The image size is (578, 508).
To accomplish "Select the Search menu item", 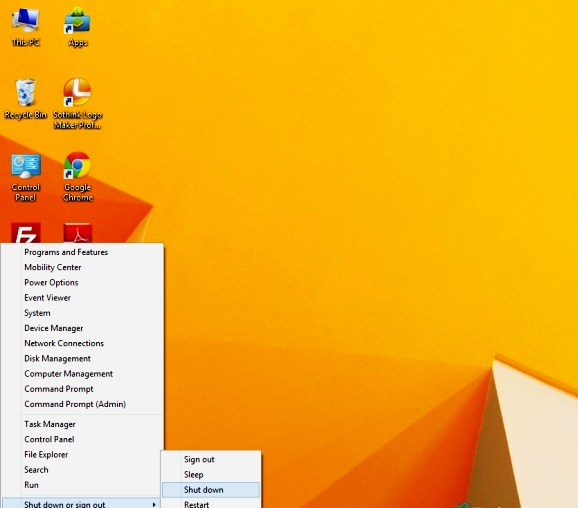I will [x=82, y=470].
